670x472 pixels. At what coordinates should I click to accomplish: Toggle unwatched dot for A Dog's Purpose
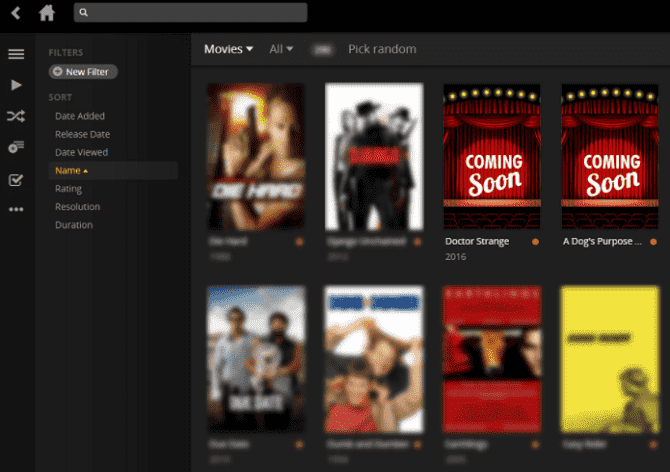(653, 242)
